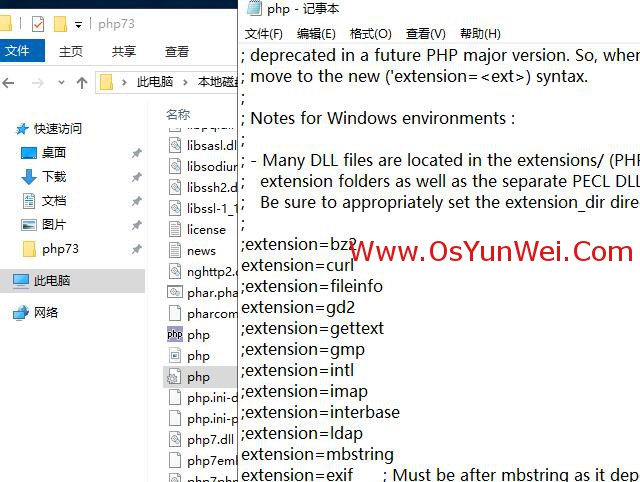Click the folder icon in address bar

107,82
